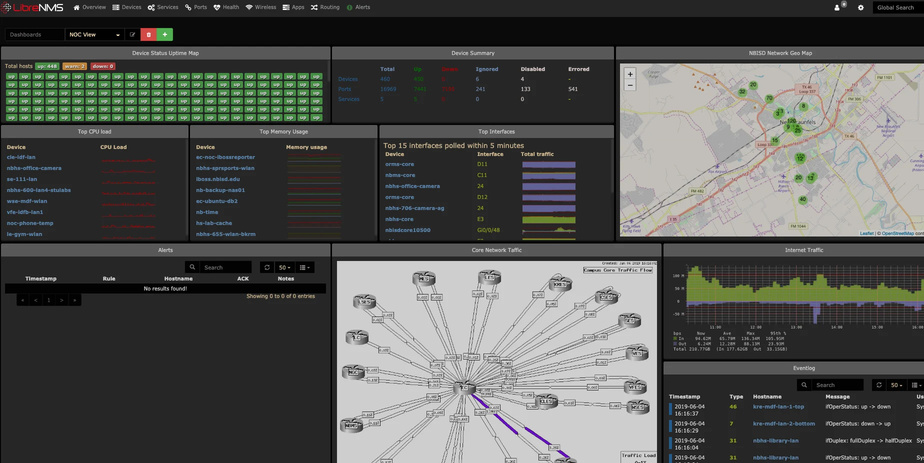The width and height of the screenshot is (924, 463).
Task: Open the Health menu
Action: point(226,8)
